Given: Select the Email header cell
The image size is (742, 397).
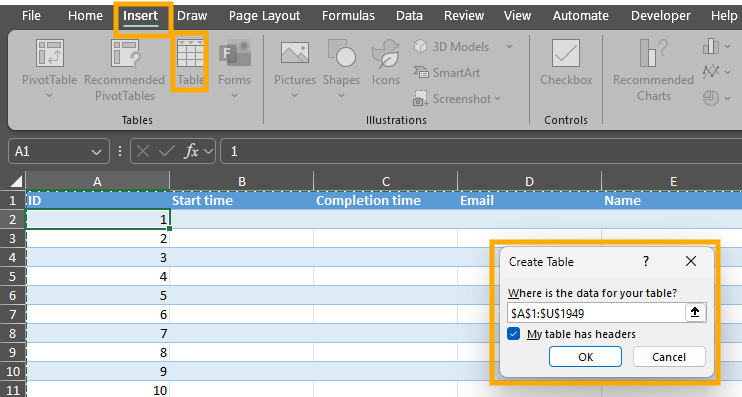Looking at the screenshot, I should pyautogui.click(x=530, y=201).
